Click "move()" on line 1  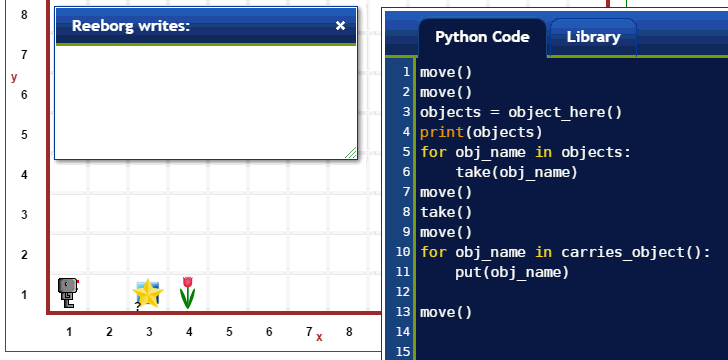[446, 72]
